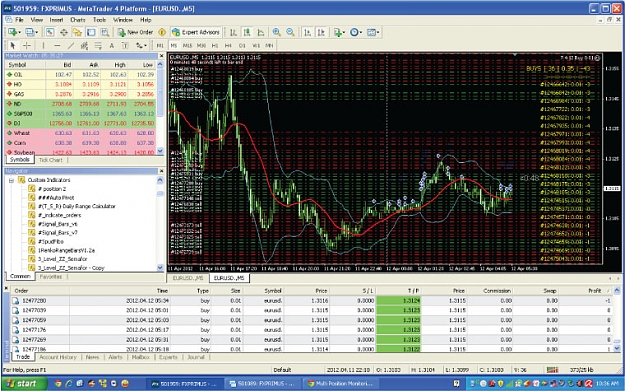Toggle the Data Window icon
The image size is (625, 391).
63,32
